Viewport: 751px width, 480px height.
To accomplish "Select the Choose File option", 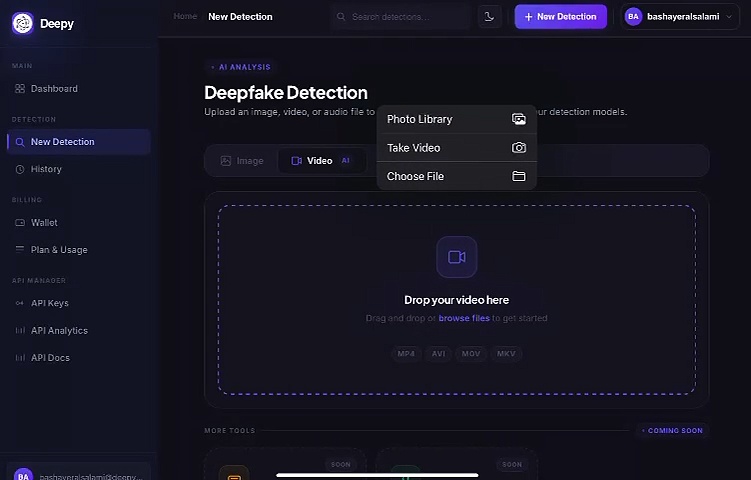I will (x=456, y=176).
